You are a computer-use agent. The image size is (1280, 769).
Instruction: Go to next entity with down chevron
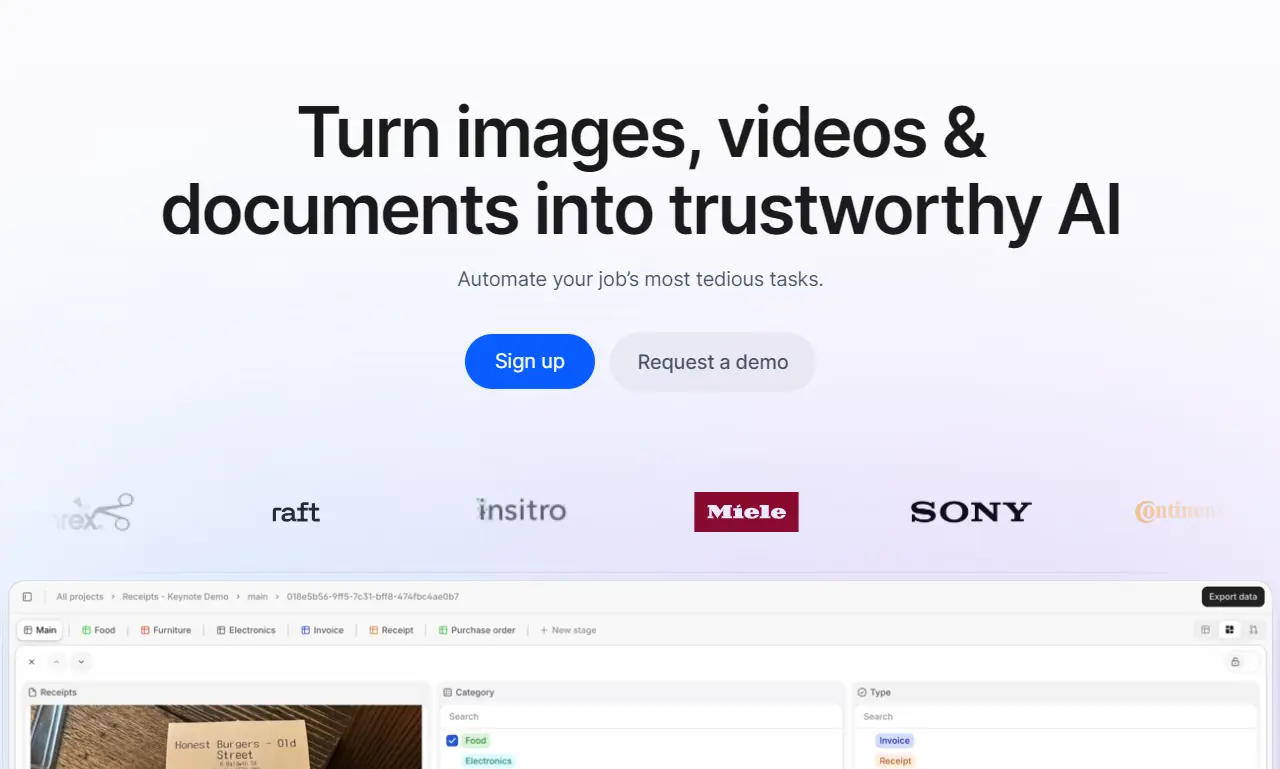(x=81, y=662)
